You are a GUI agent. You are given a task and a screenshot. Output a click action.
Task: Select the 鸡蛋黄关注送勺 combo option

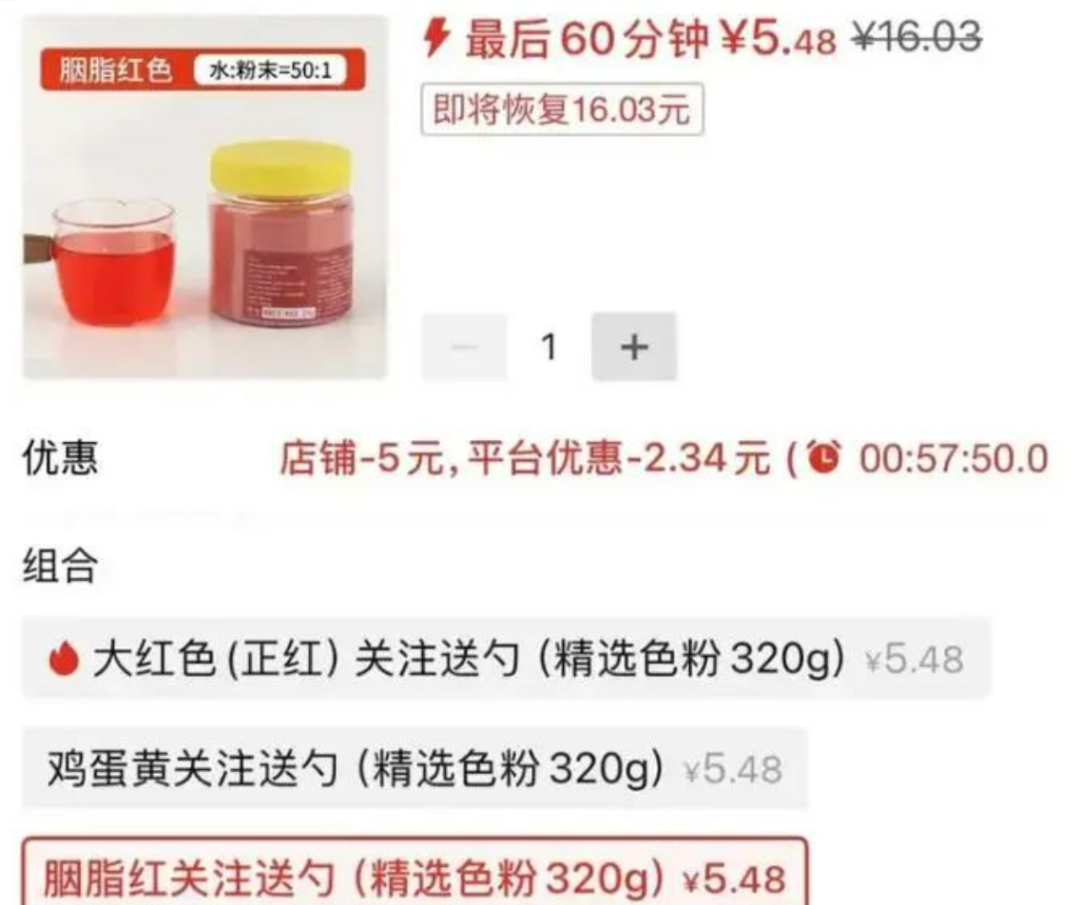tap(415, 768)
